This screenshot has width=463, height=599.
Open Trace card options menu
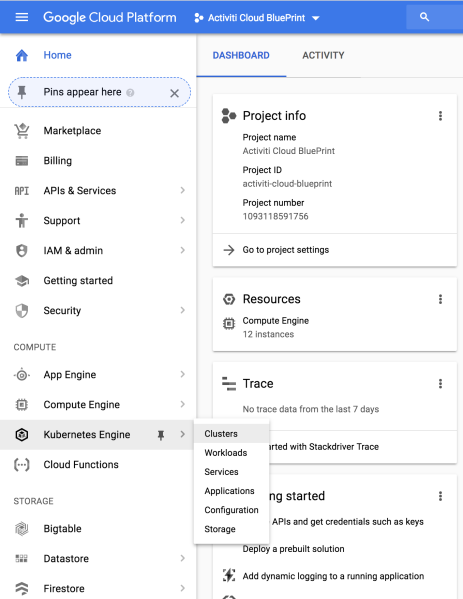pyautogui.click(x=440, y=384)
